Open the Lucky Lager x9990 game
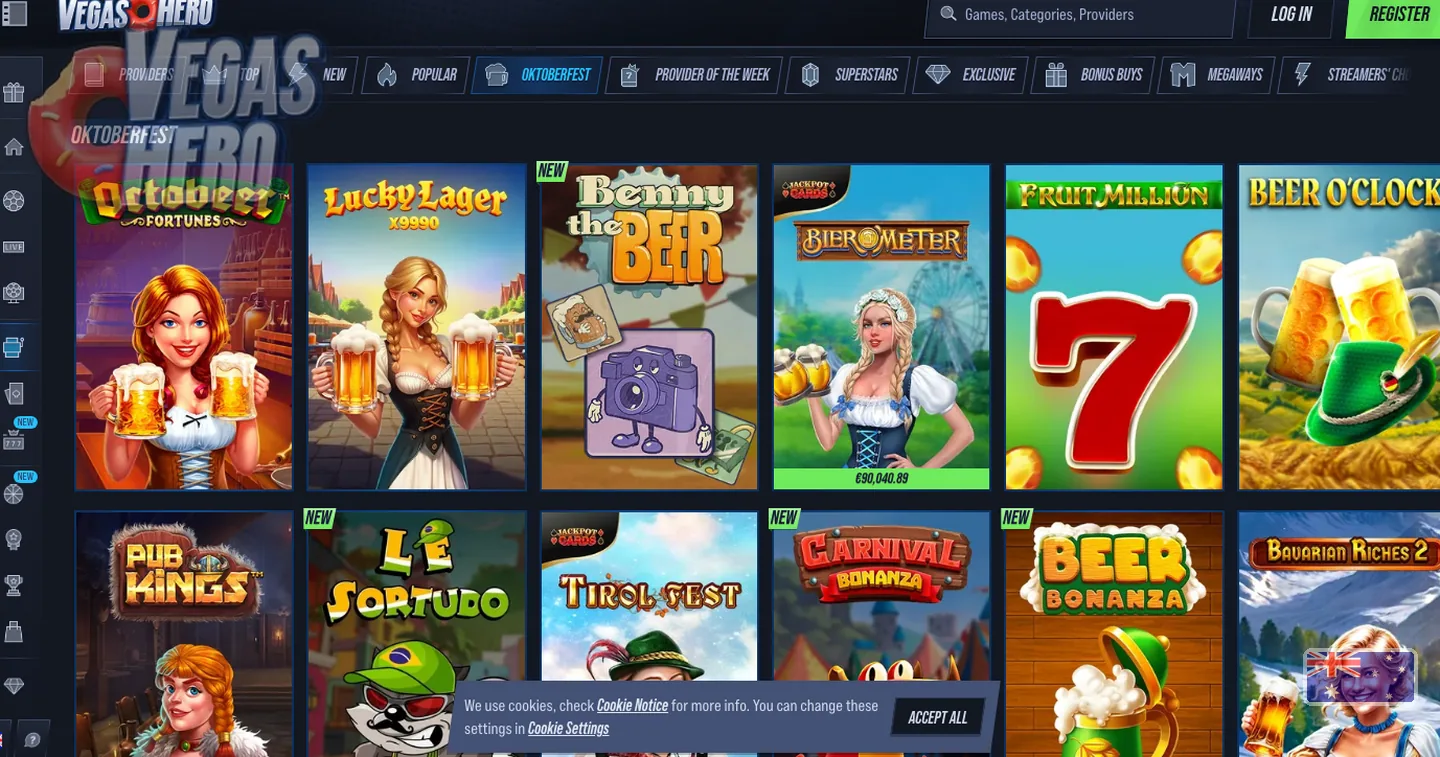Viewport: 1440px width, 757px height. [416, 327]
